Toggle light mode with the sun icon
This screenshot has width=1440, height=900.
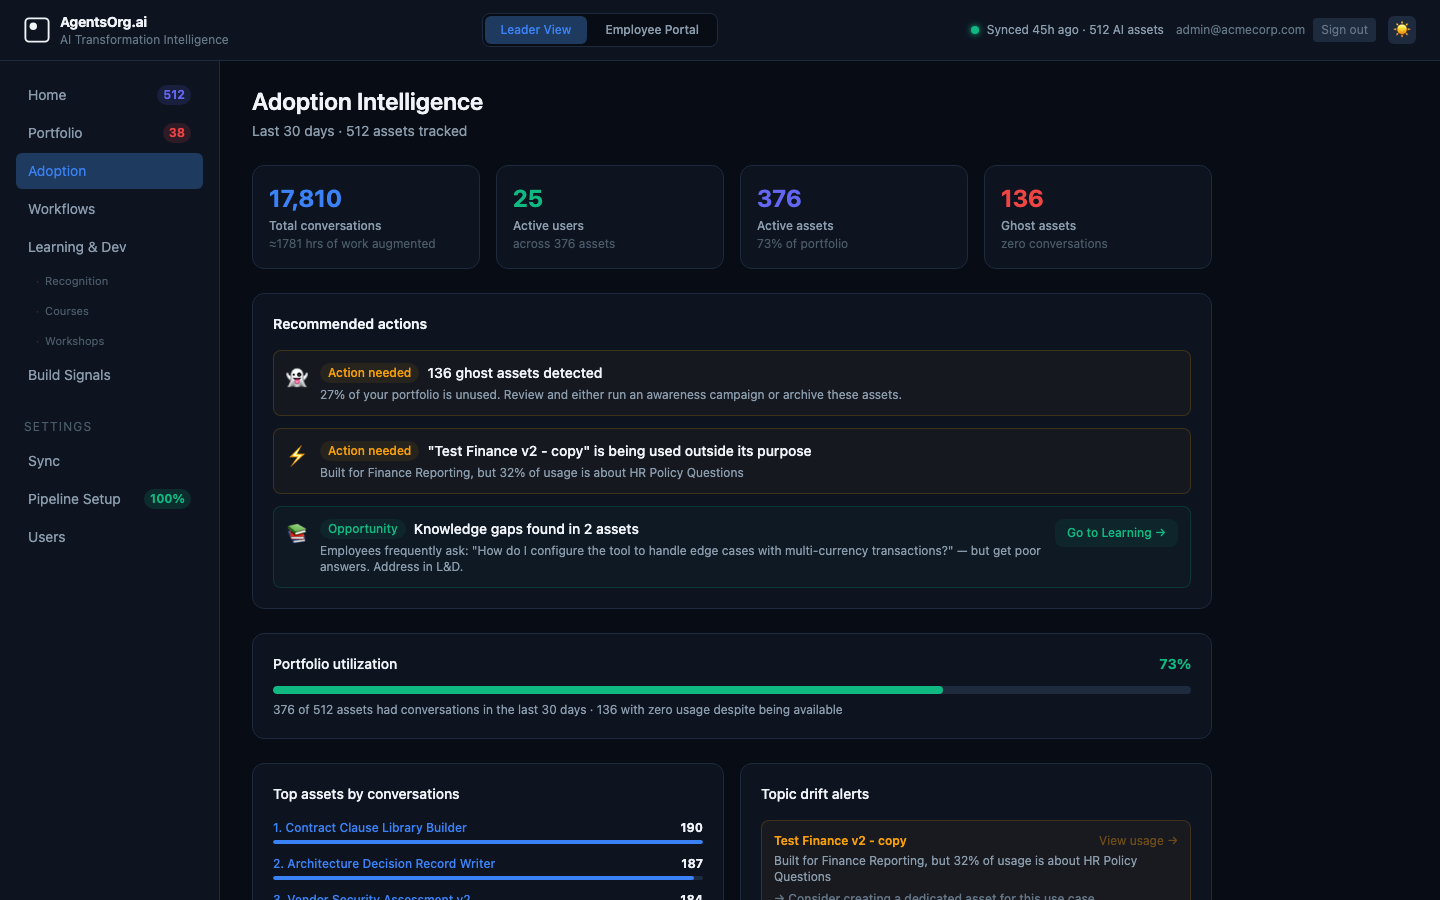[1401, 30]
